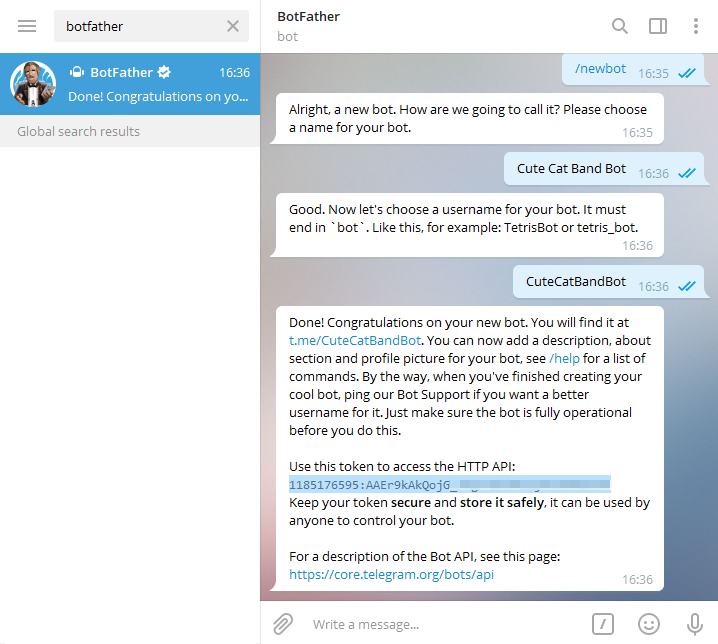This screenshot has width=718, height=644.
Task: Record a voice message with the microphone
Action: pos(695,624)
